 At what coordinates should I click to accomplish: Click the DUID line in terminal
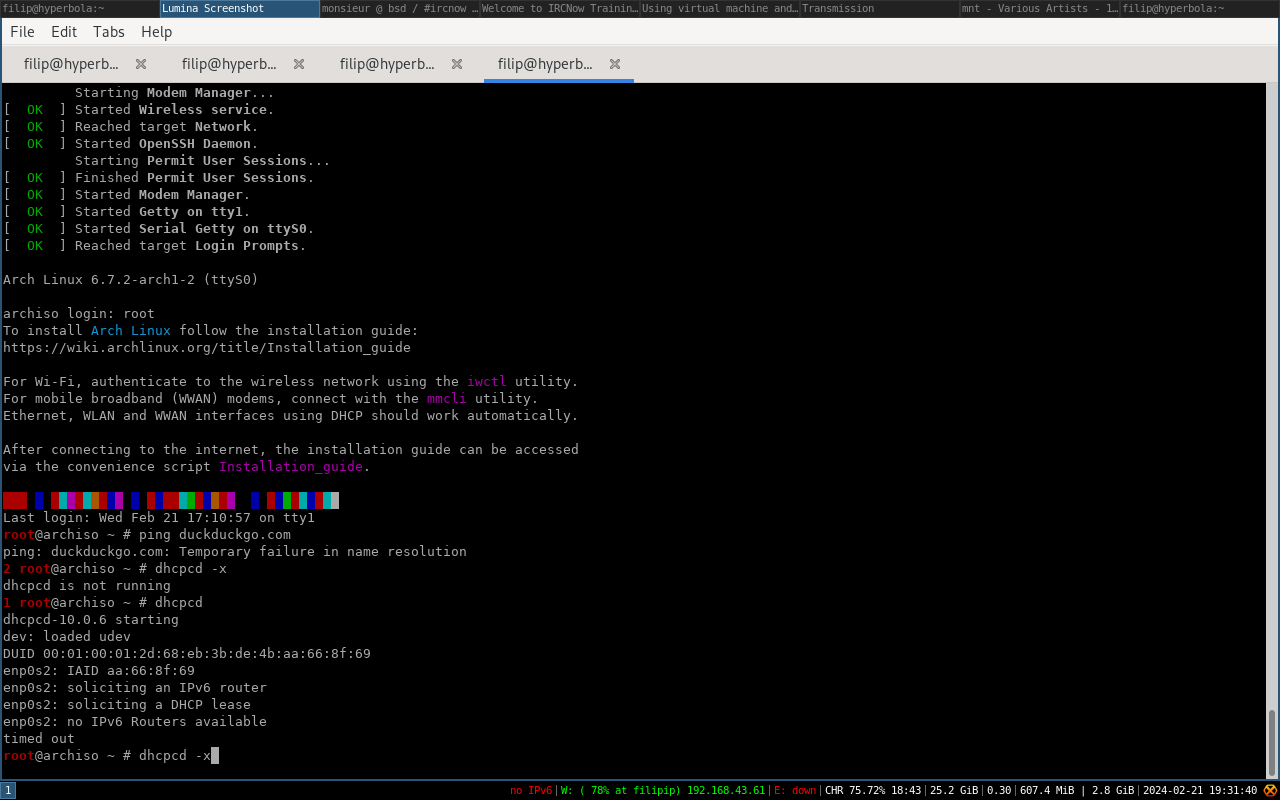click(x=187, y=654)
